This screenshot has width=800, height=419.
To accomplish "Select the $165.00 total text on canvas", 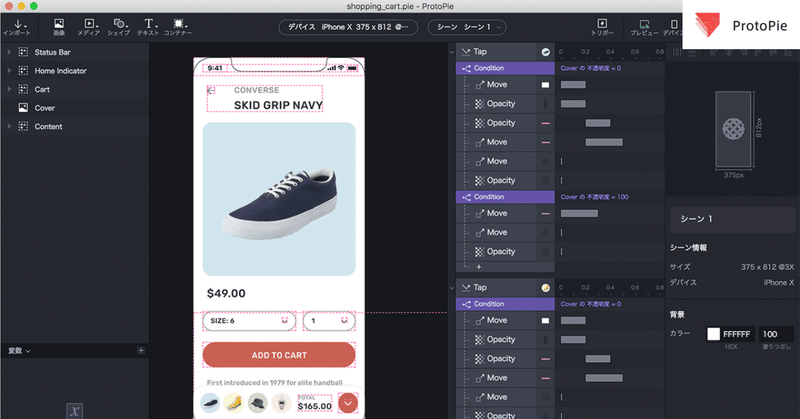I will point(315,406).
